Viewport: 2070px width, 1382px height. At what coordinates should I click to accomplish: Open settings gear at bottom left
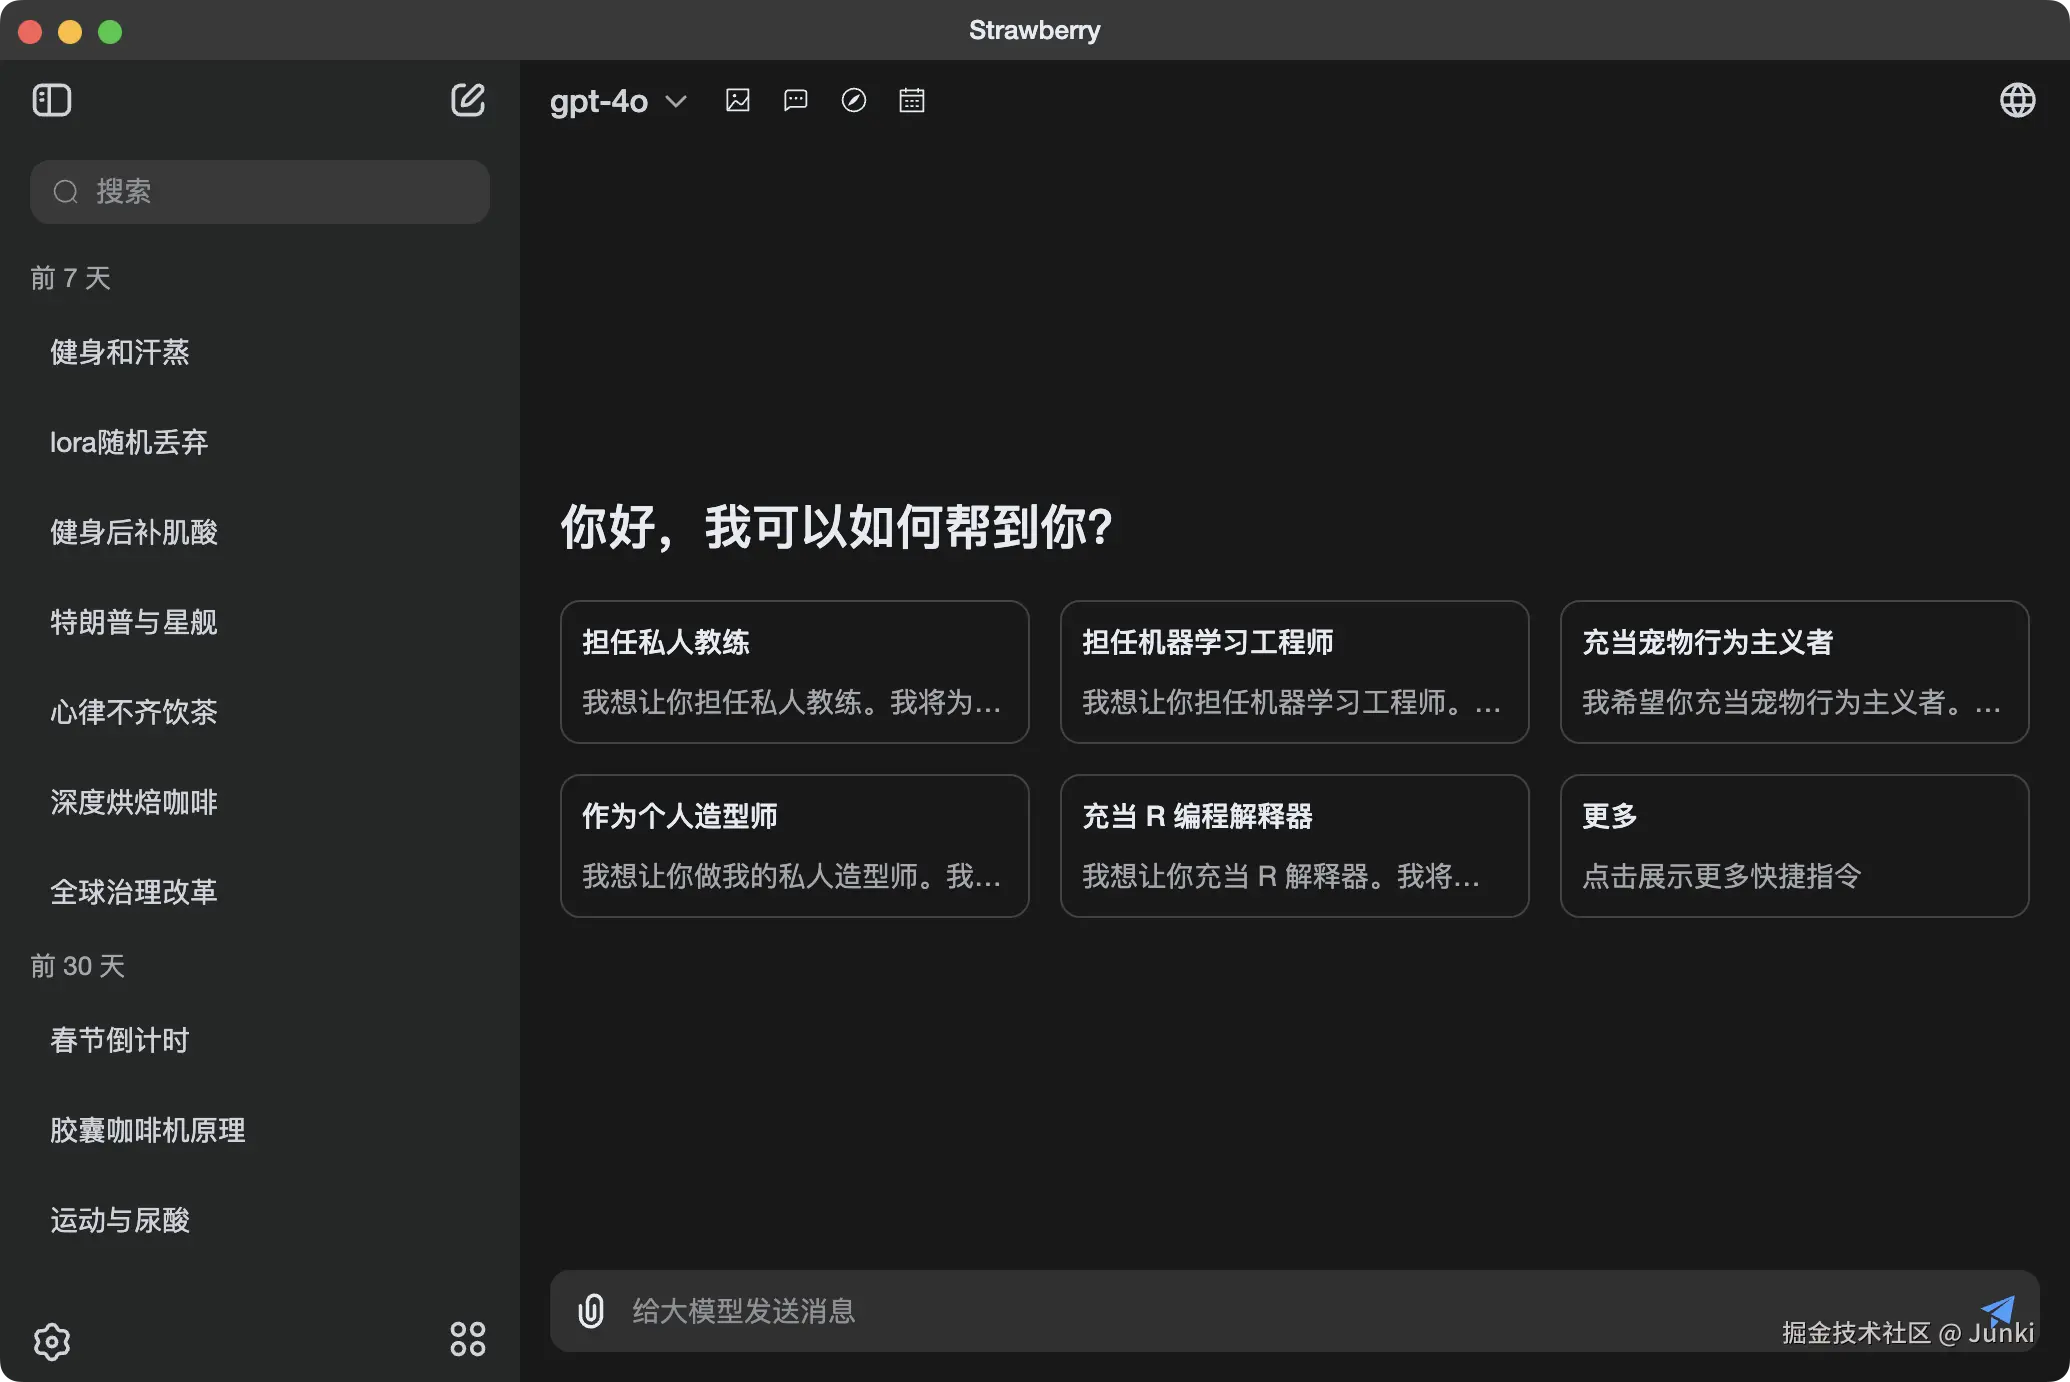52,1341
